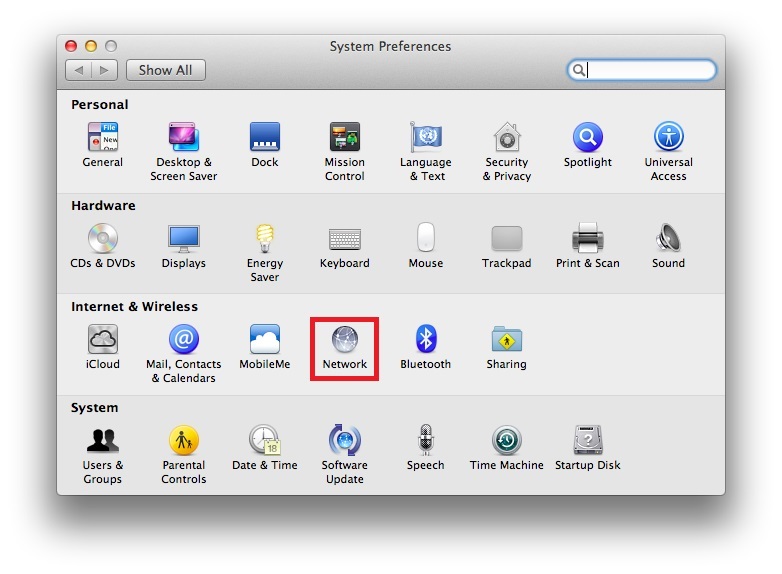Open Desktop & Screen Saver settings
This screenshot has height=574, width=782.
(x=183, y=138)
